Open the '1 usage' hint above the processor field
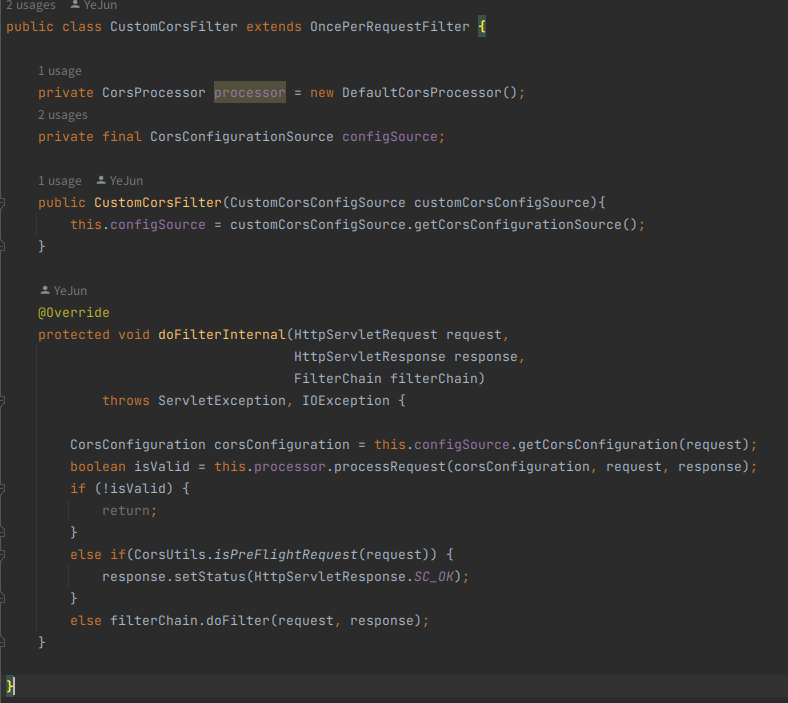This screenshot has height=703, width=788. [x=60, y=71]
